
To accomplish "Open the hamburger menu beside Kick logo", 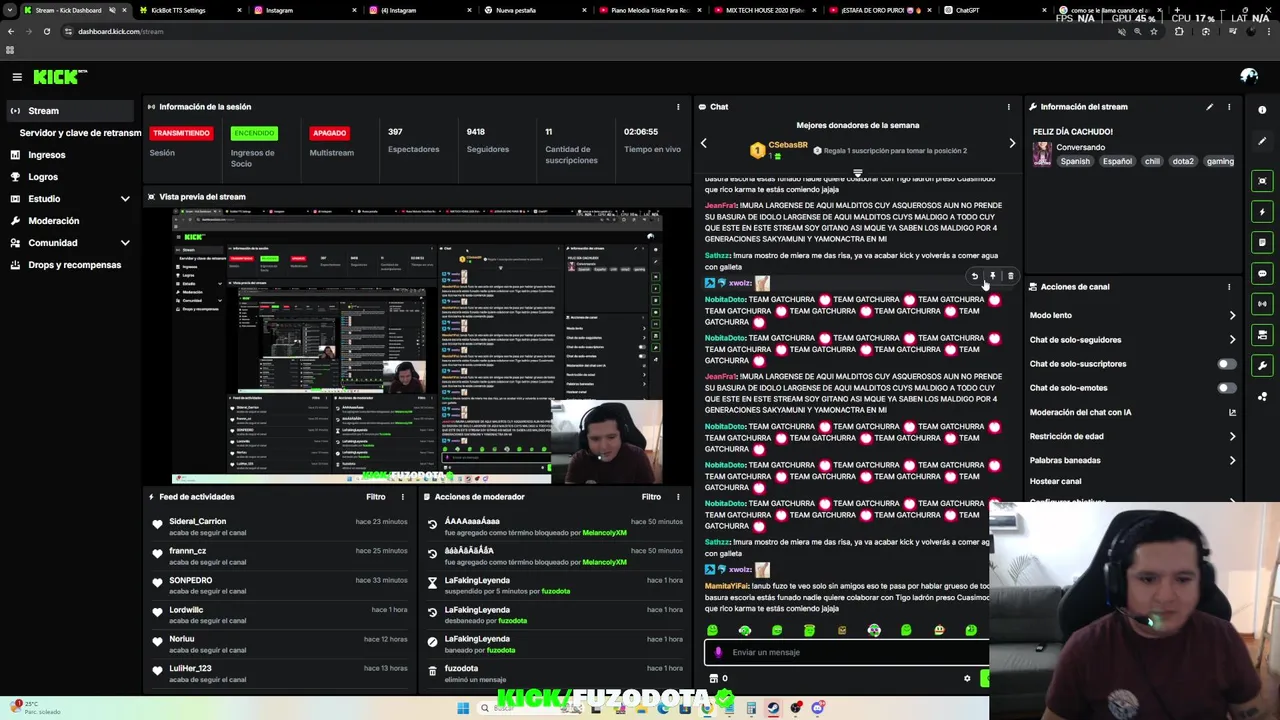I will click(x=17, y=77).
